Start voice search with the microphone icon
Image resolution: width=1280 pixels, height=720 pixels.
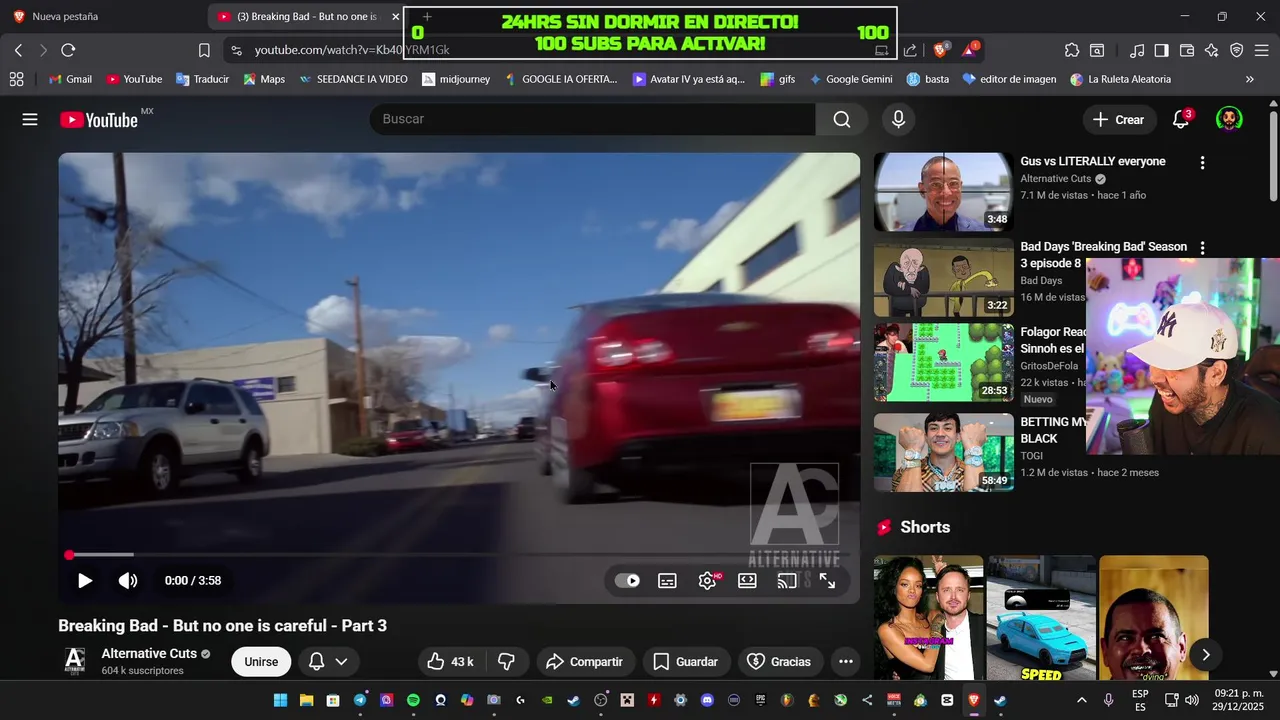pos(898,119)
